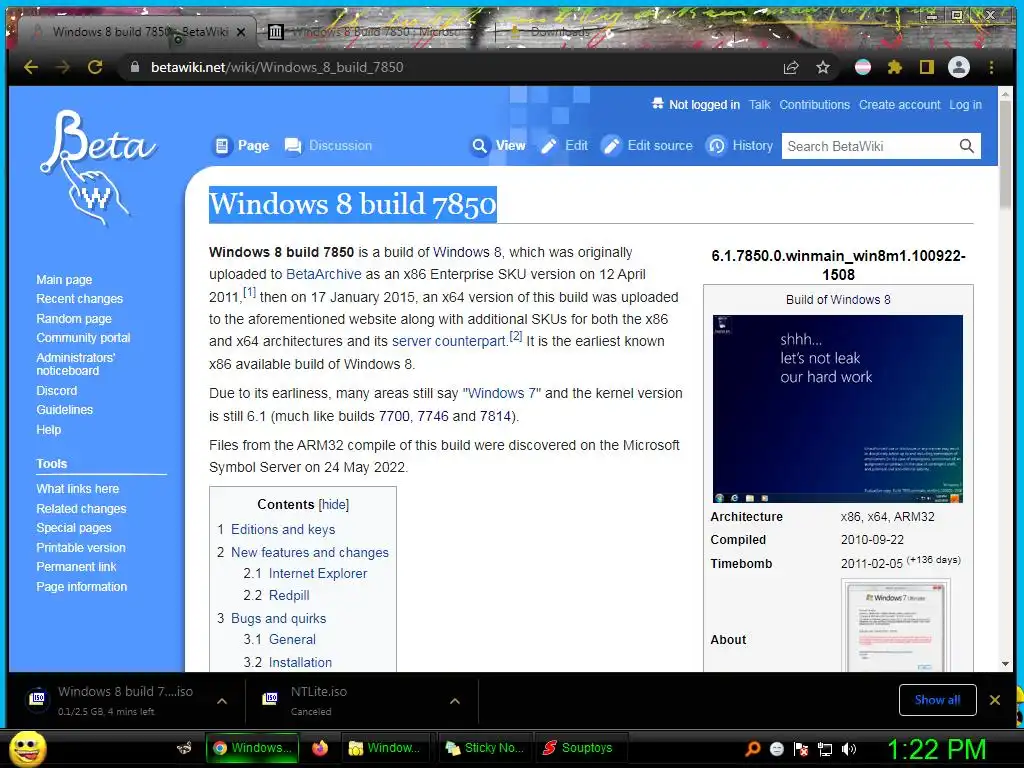The image size is (1024, 768).
Task: Open the Talk link in the header
Action: tap(759, 104)
